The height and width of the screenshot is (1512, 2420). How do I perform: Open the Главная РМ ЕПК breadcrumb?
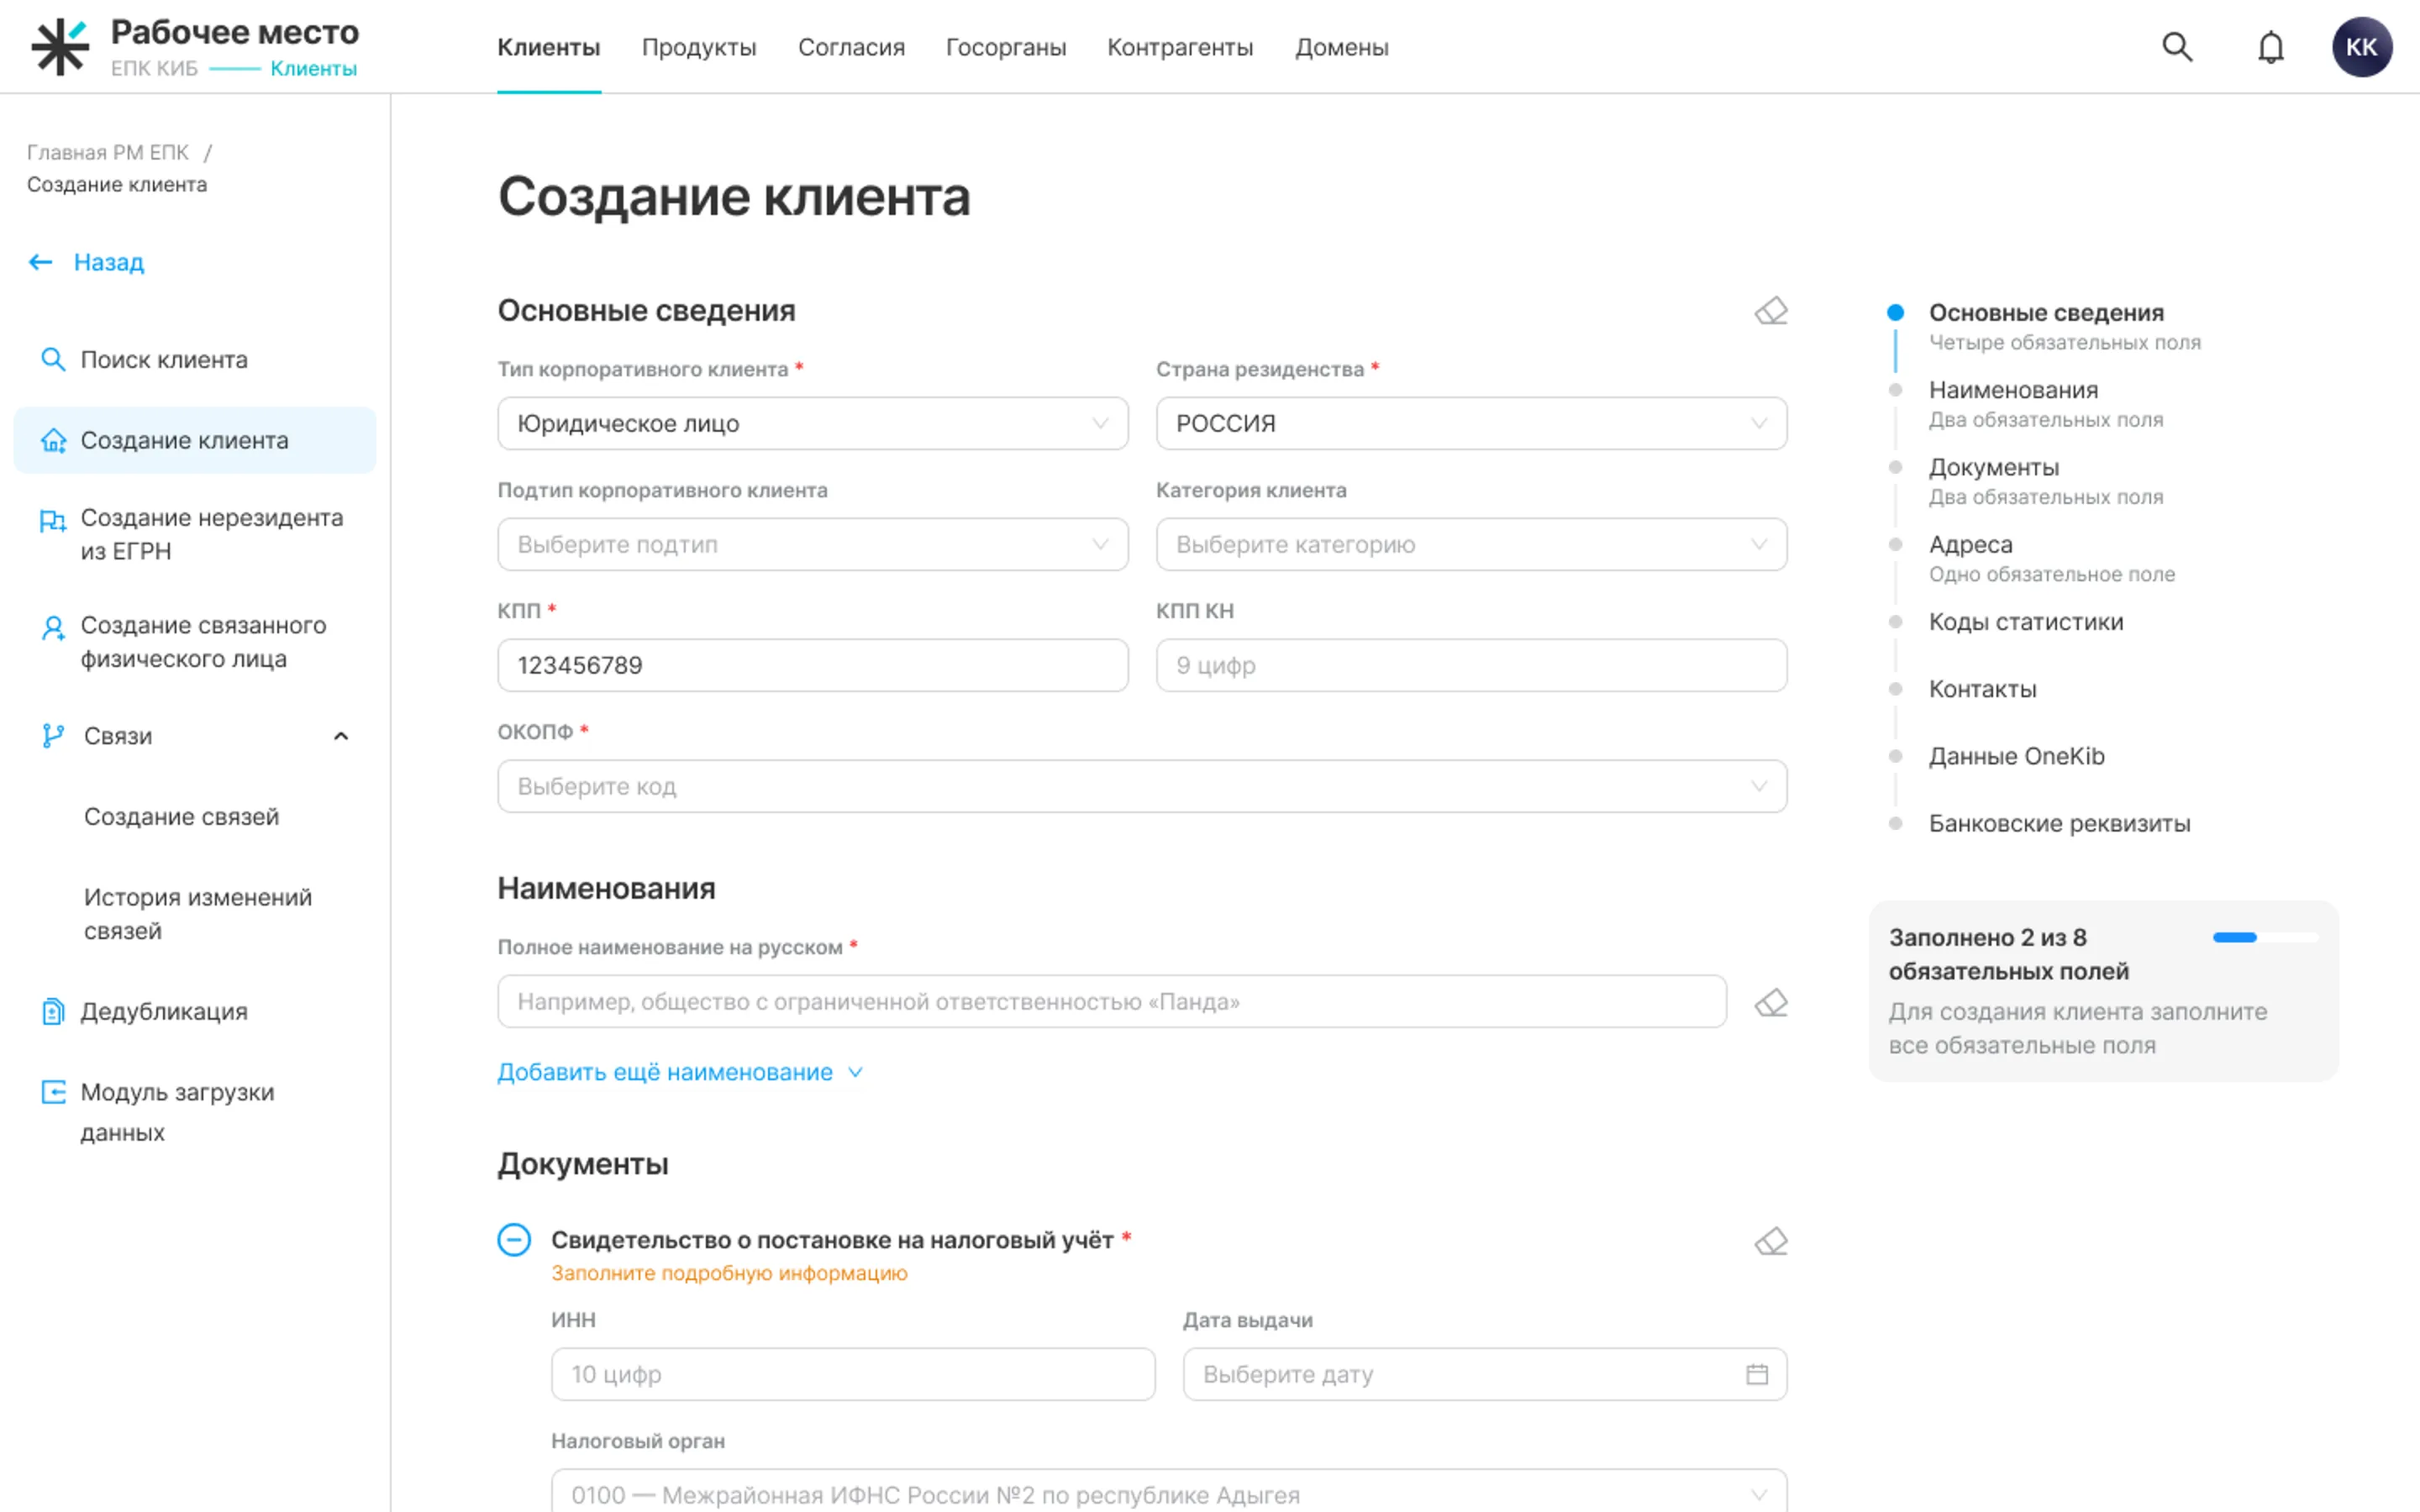(x=108, y=152)
